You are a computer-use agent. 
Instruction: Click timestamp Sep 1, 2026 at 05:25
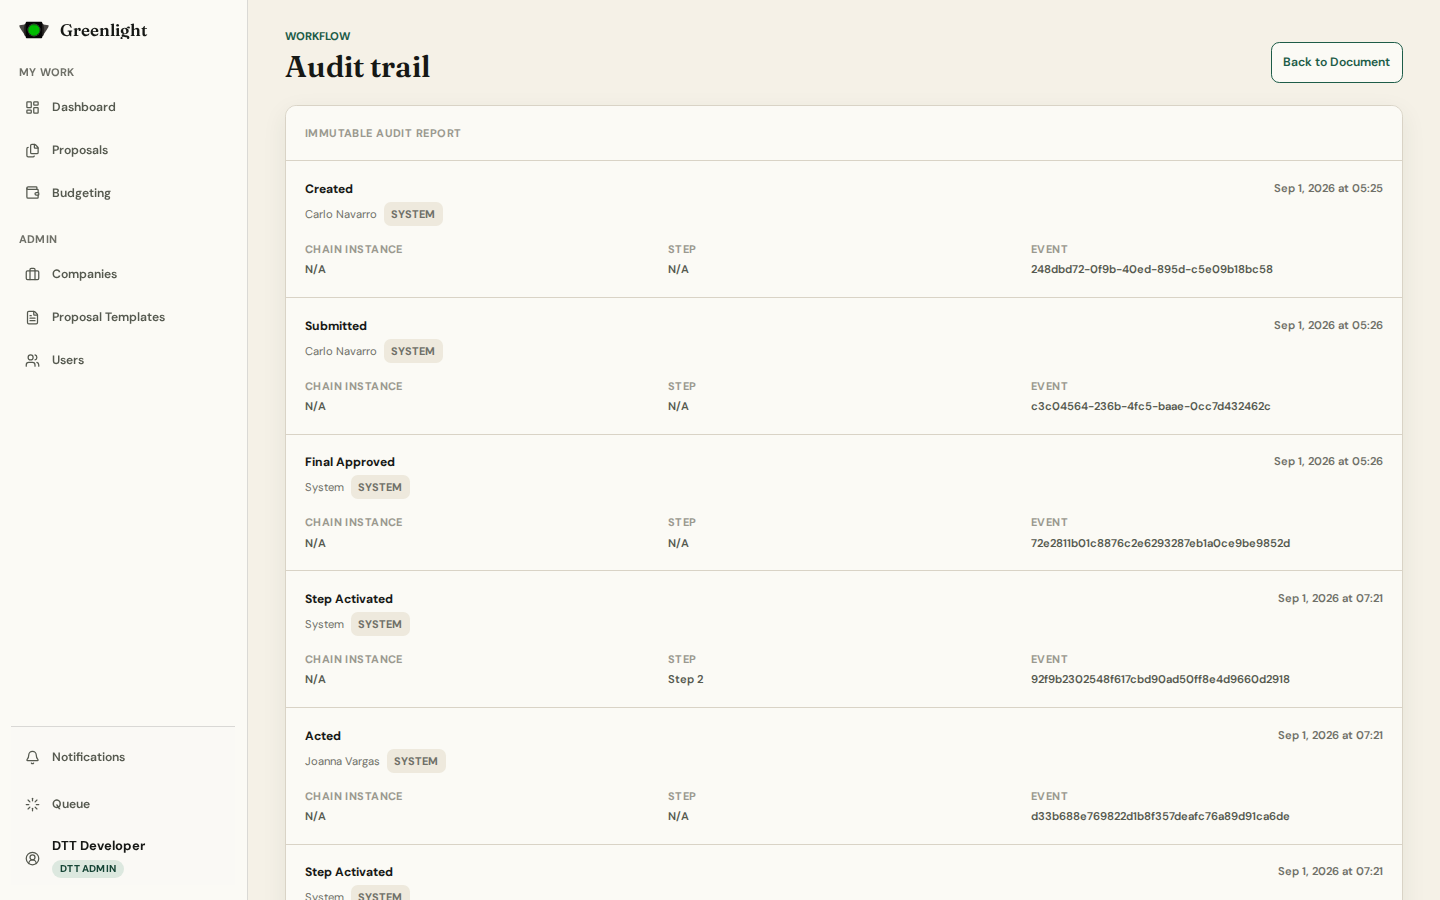[1328, 188]
